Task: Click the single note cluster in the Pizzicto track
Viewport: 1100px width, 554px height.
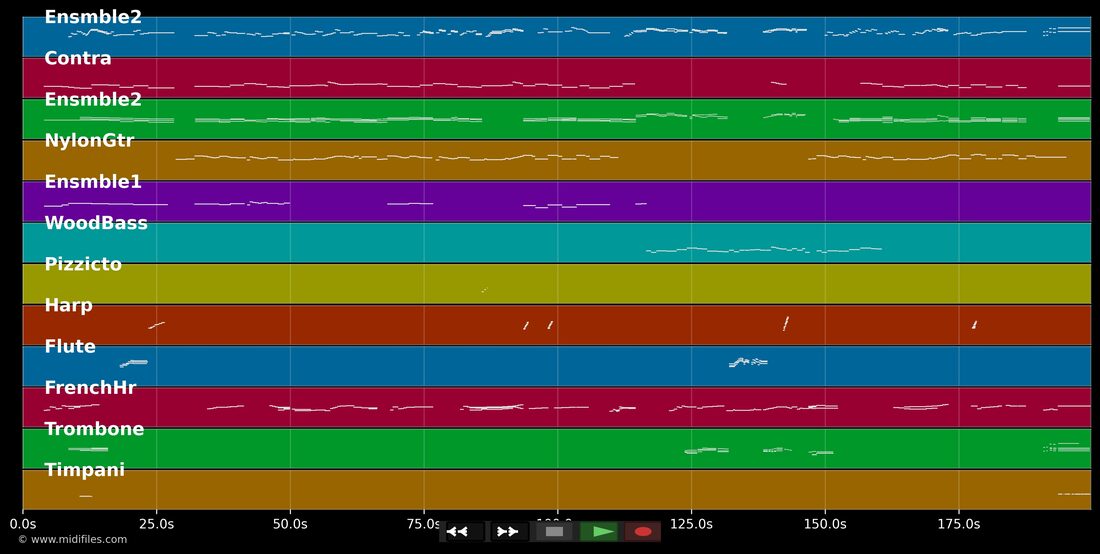Action: 484,290
